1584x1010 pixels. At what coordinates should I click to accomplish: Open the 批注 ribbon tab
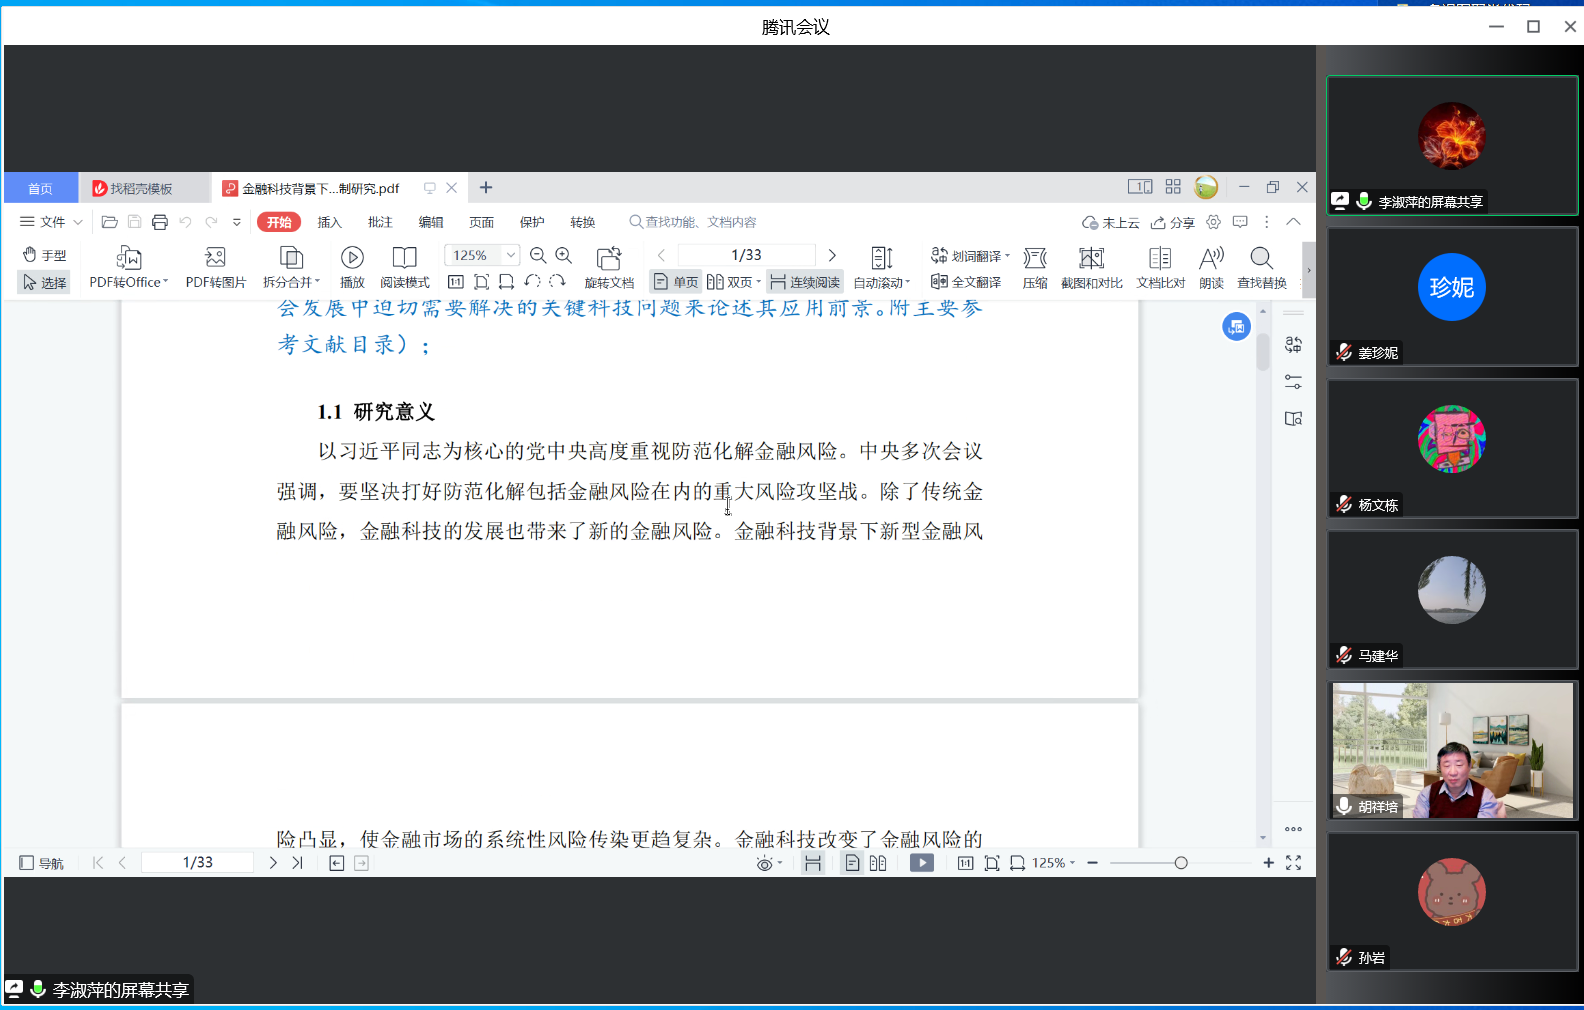point(380,222)
